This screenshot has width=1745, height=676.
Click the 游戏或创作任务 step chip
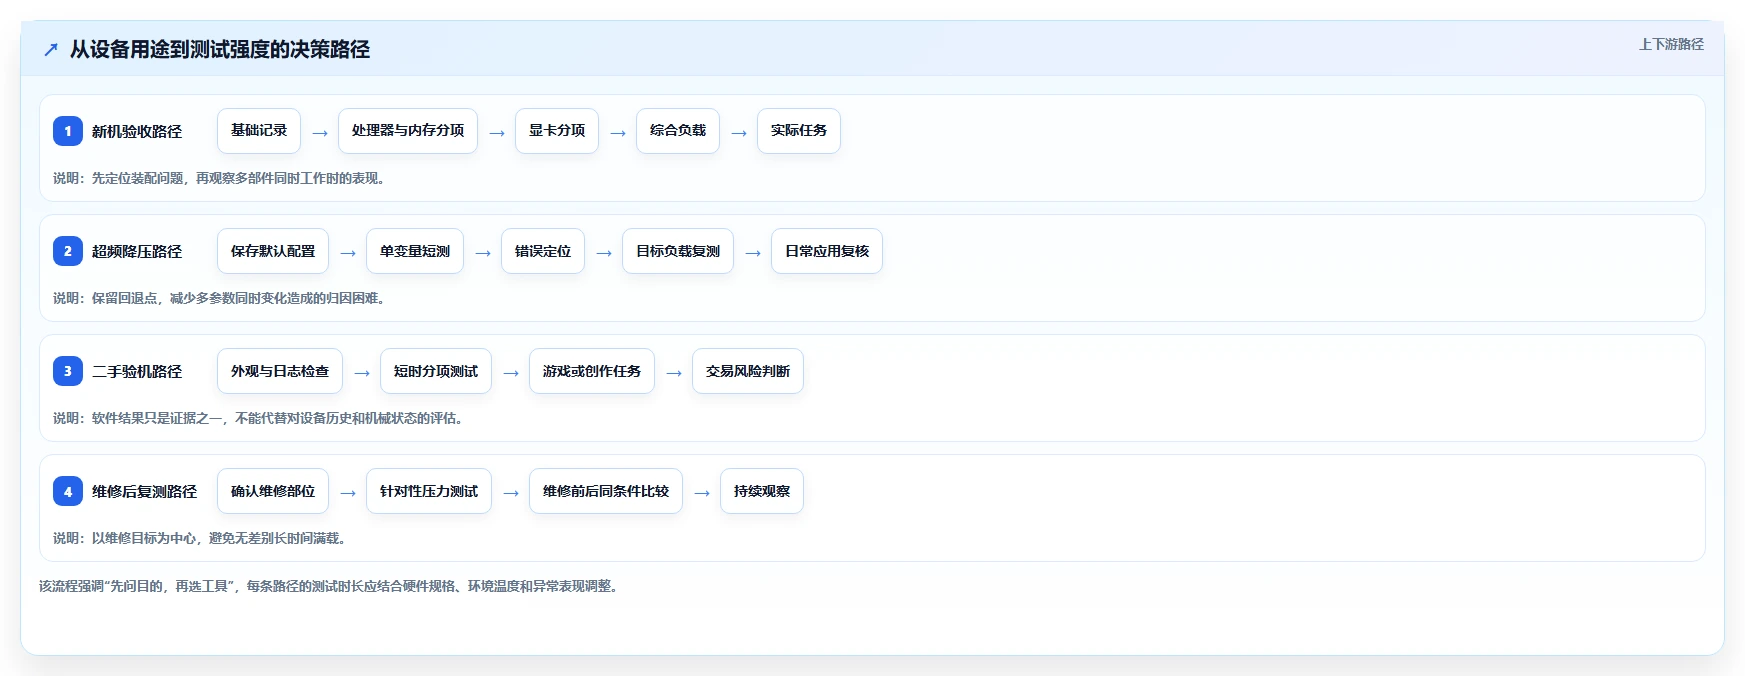tap(592, 371)
